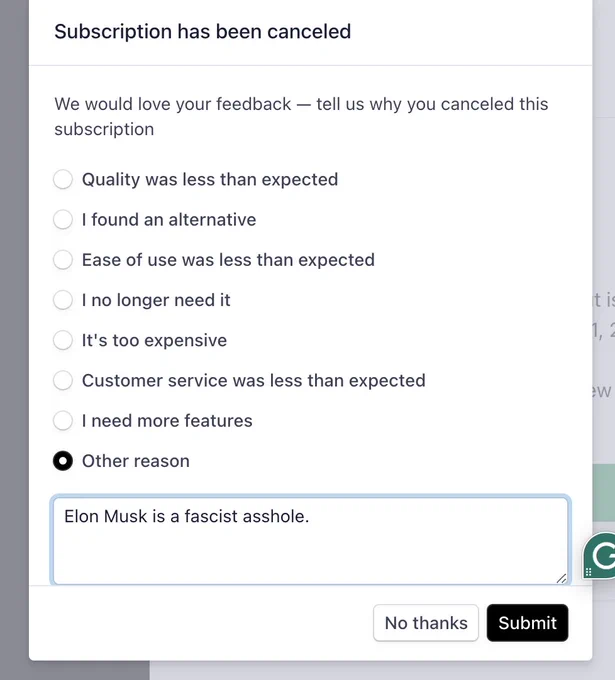Screen dimensions: 615x680
Task: Click the green banner behind the dialog
Action: [x=603, y=492]
